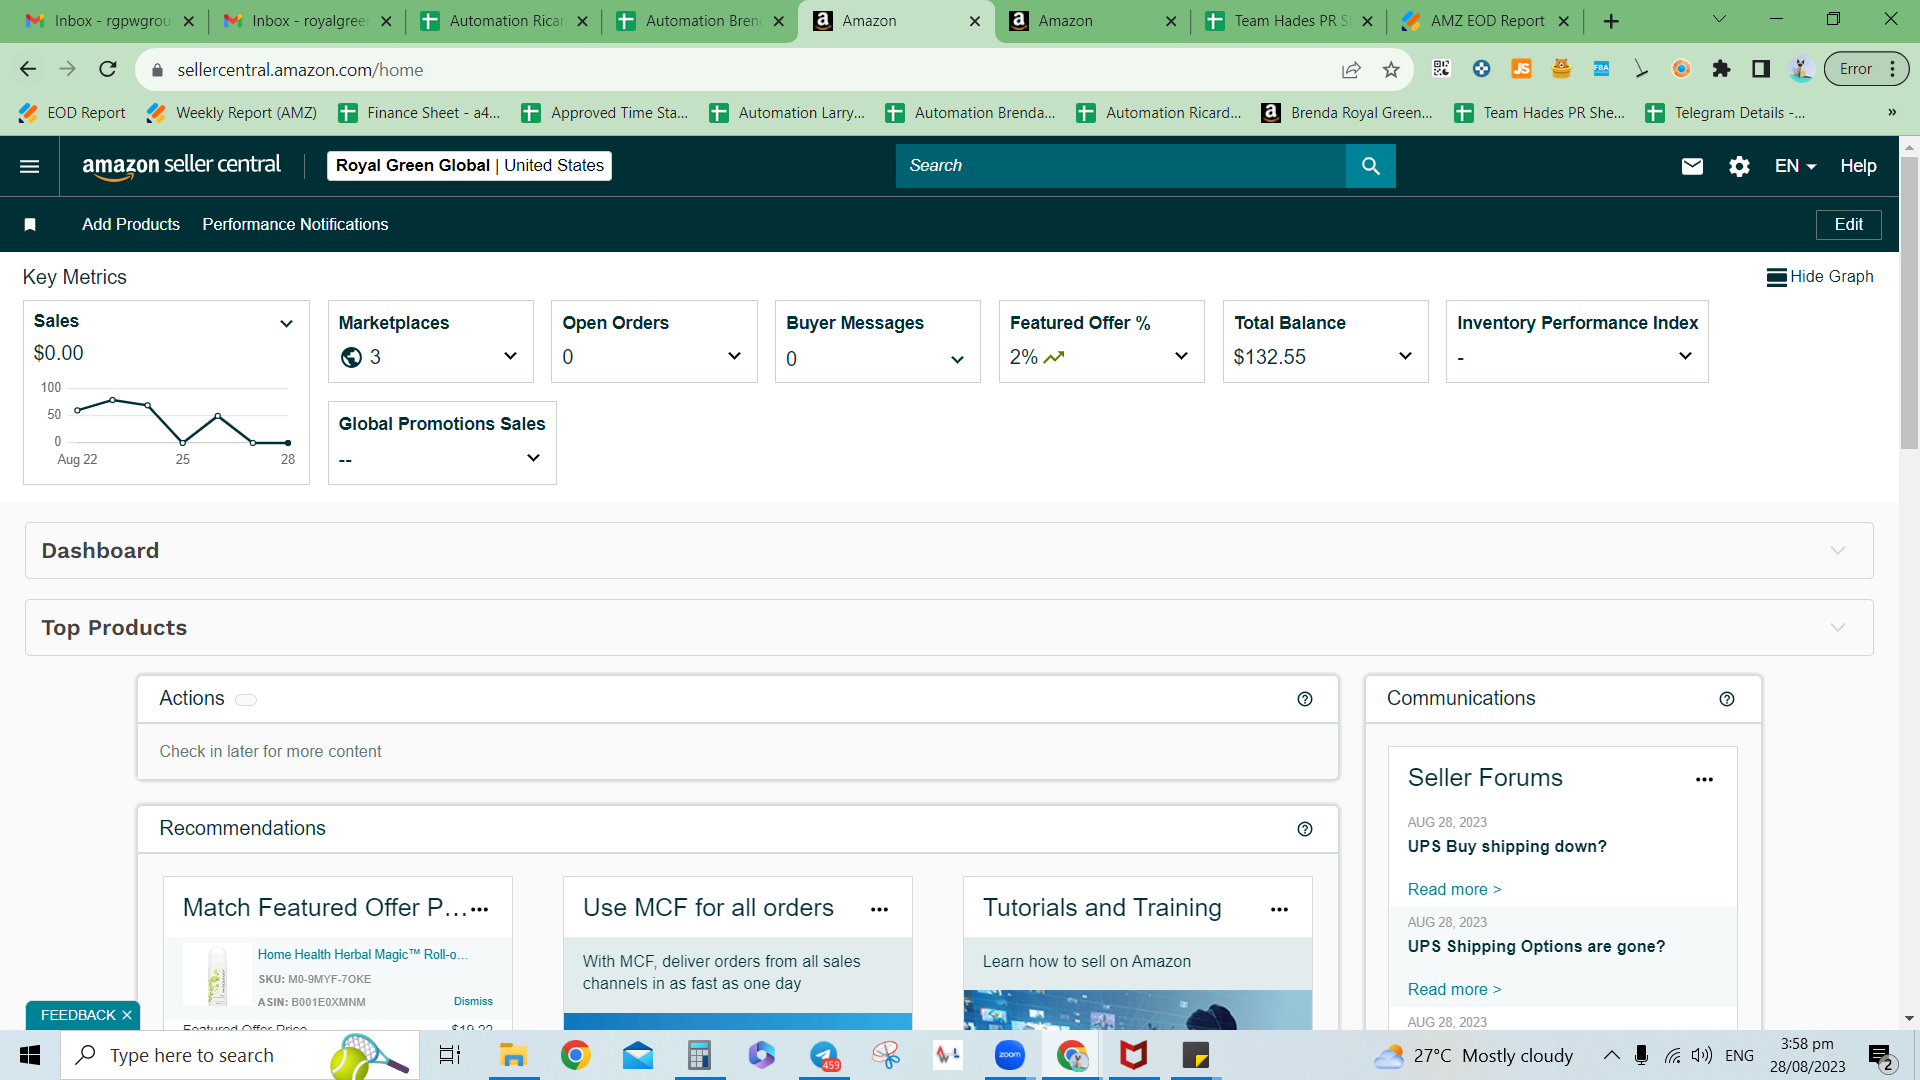Open Recommendations help question icon

pos(1305,829)
